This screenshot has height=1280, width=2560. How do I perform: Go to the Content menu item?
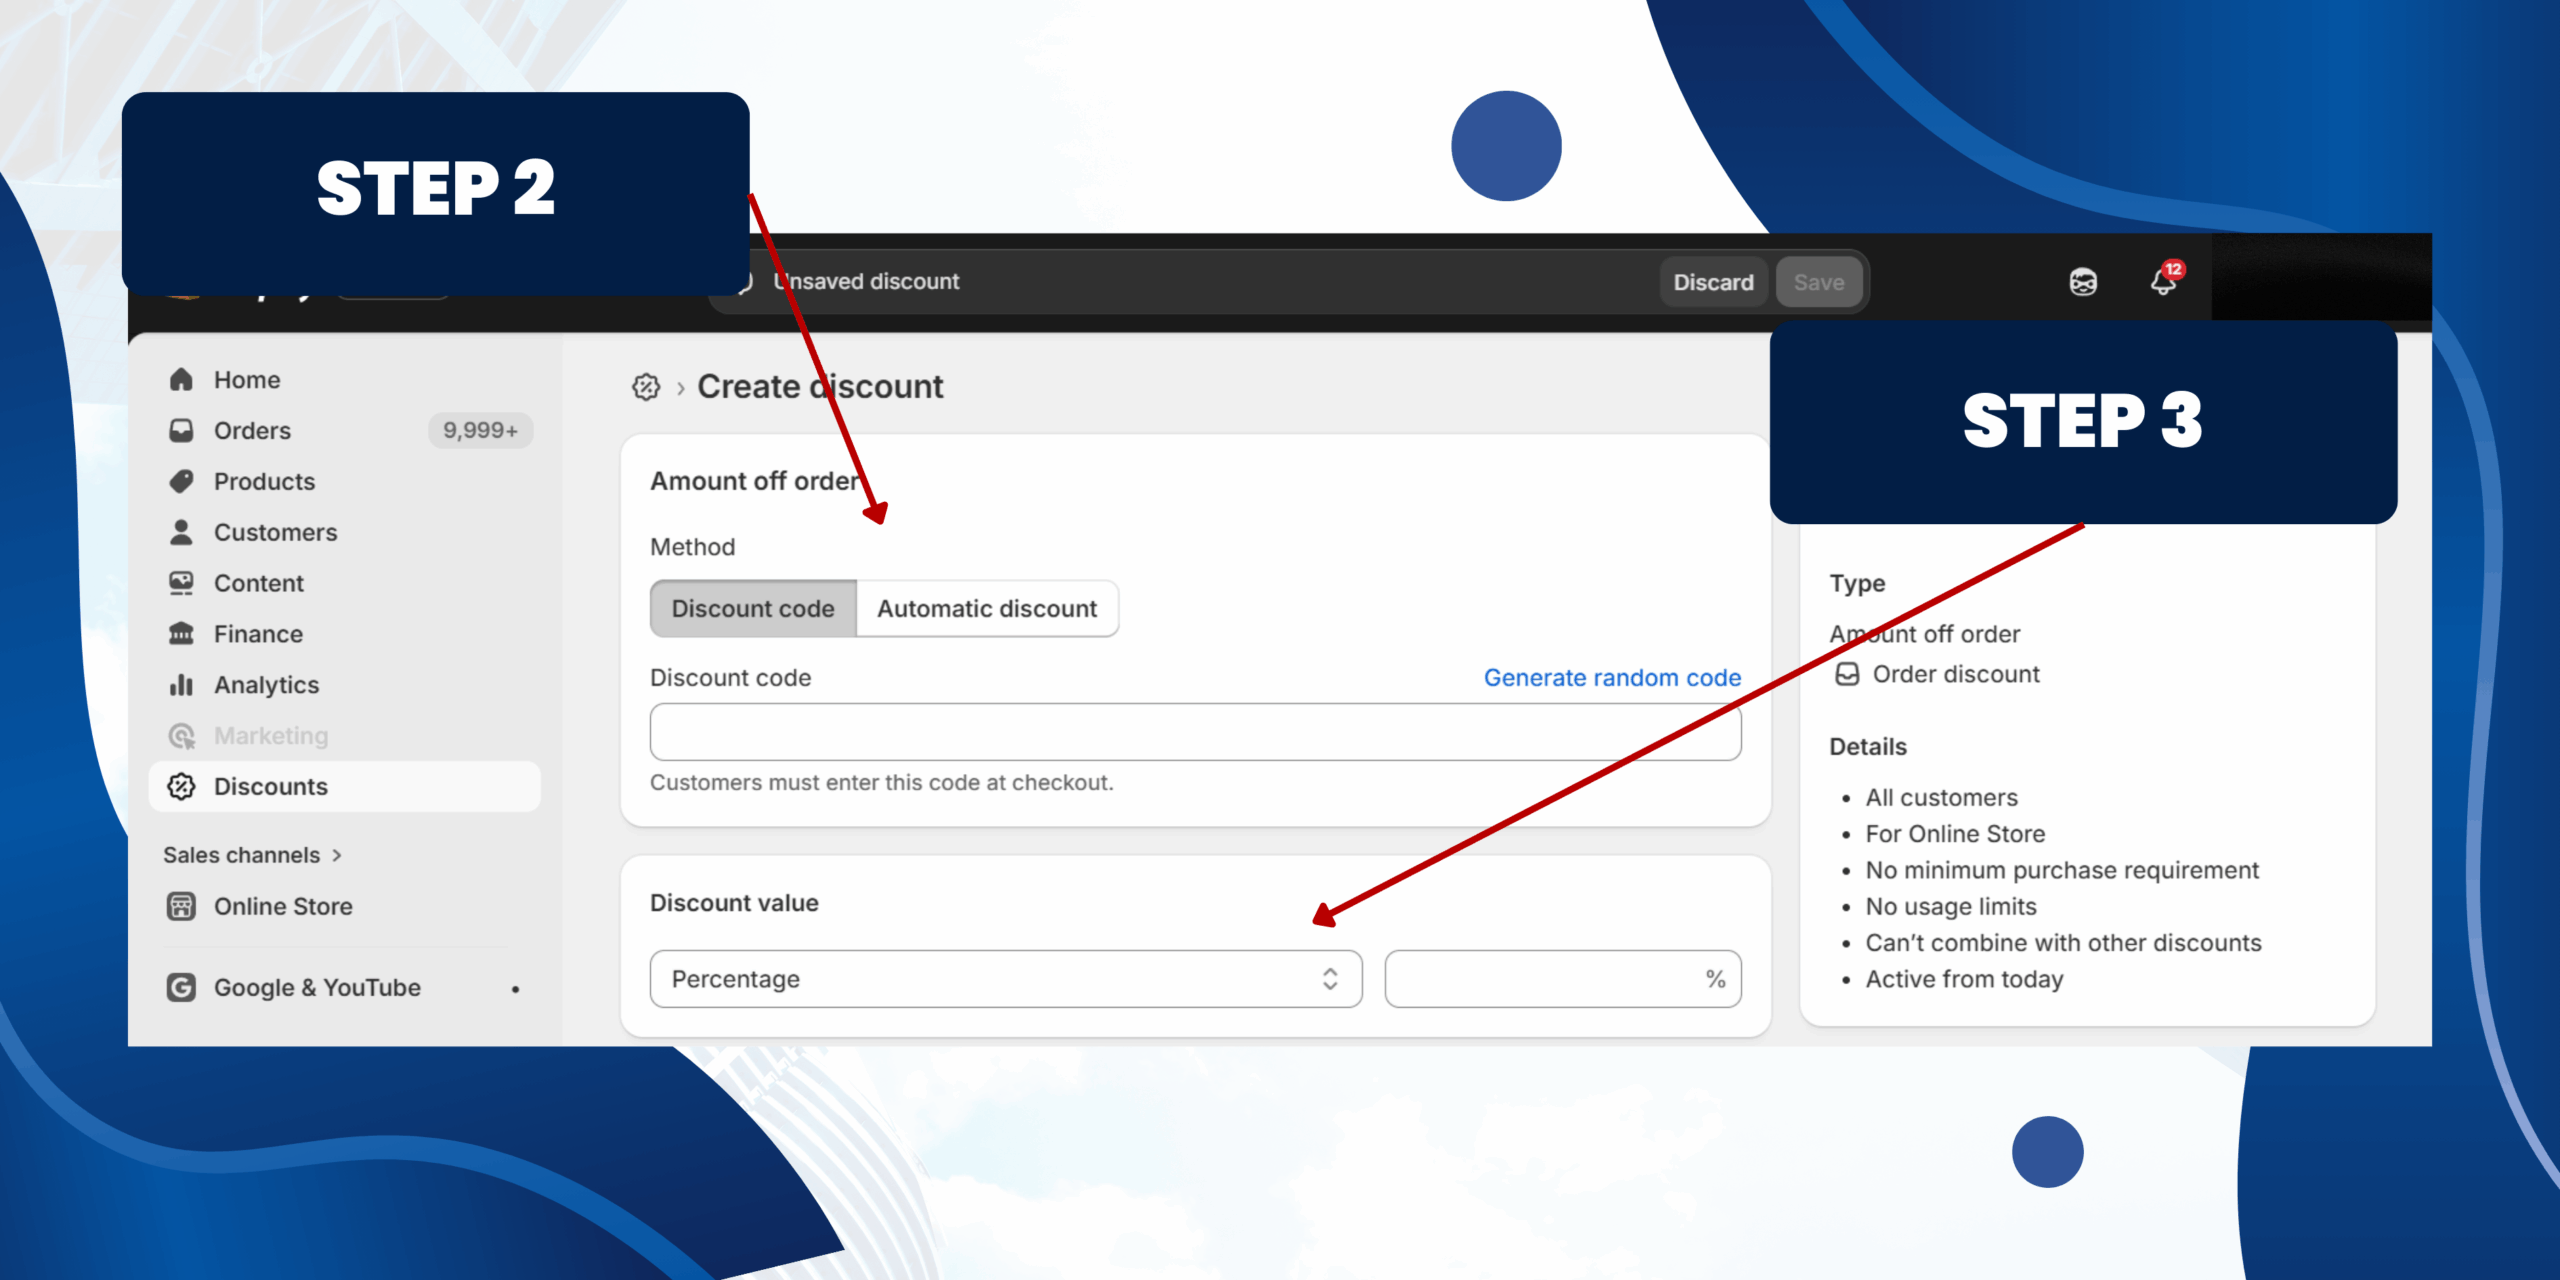[258, 583]
